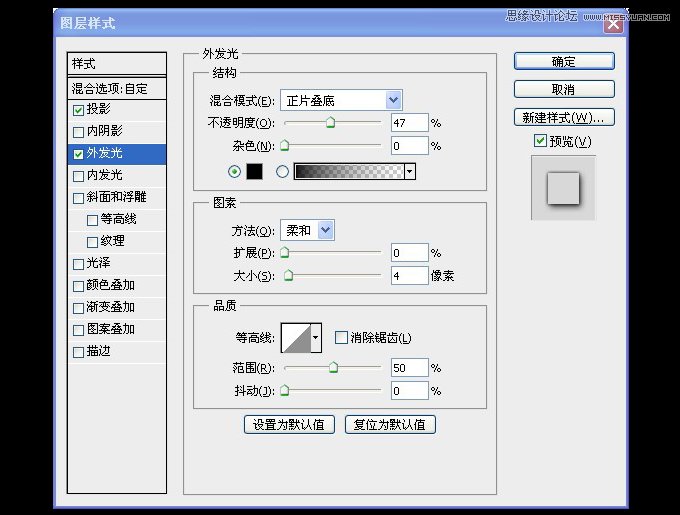
Task: Open the 等高线 contour picker arrow
Action: tap(316, 337)
